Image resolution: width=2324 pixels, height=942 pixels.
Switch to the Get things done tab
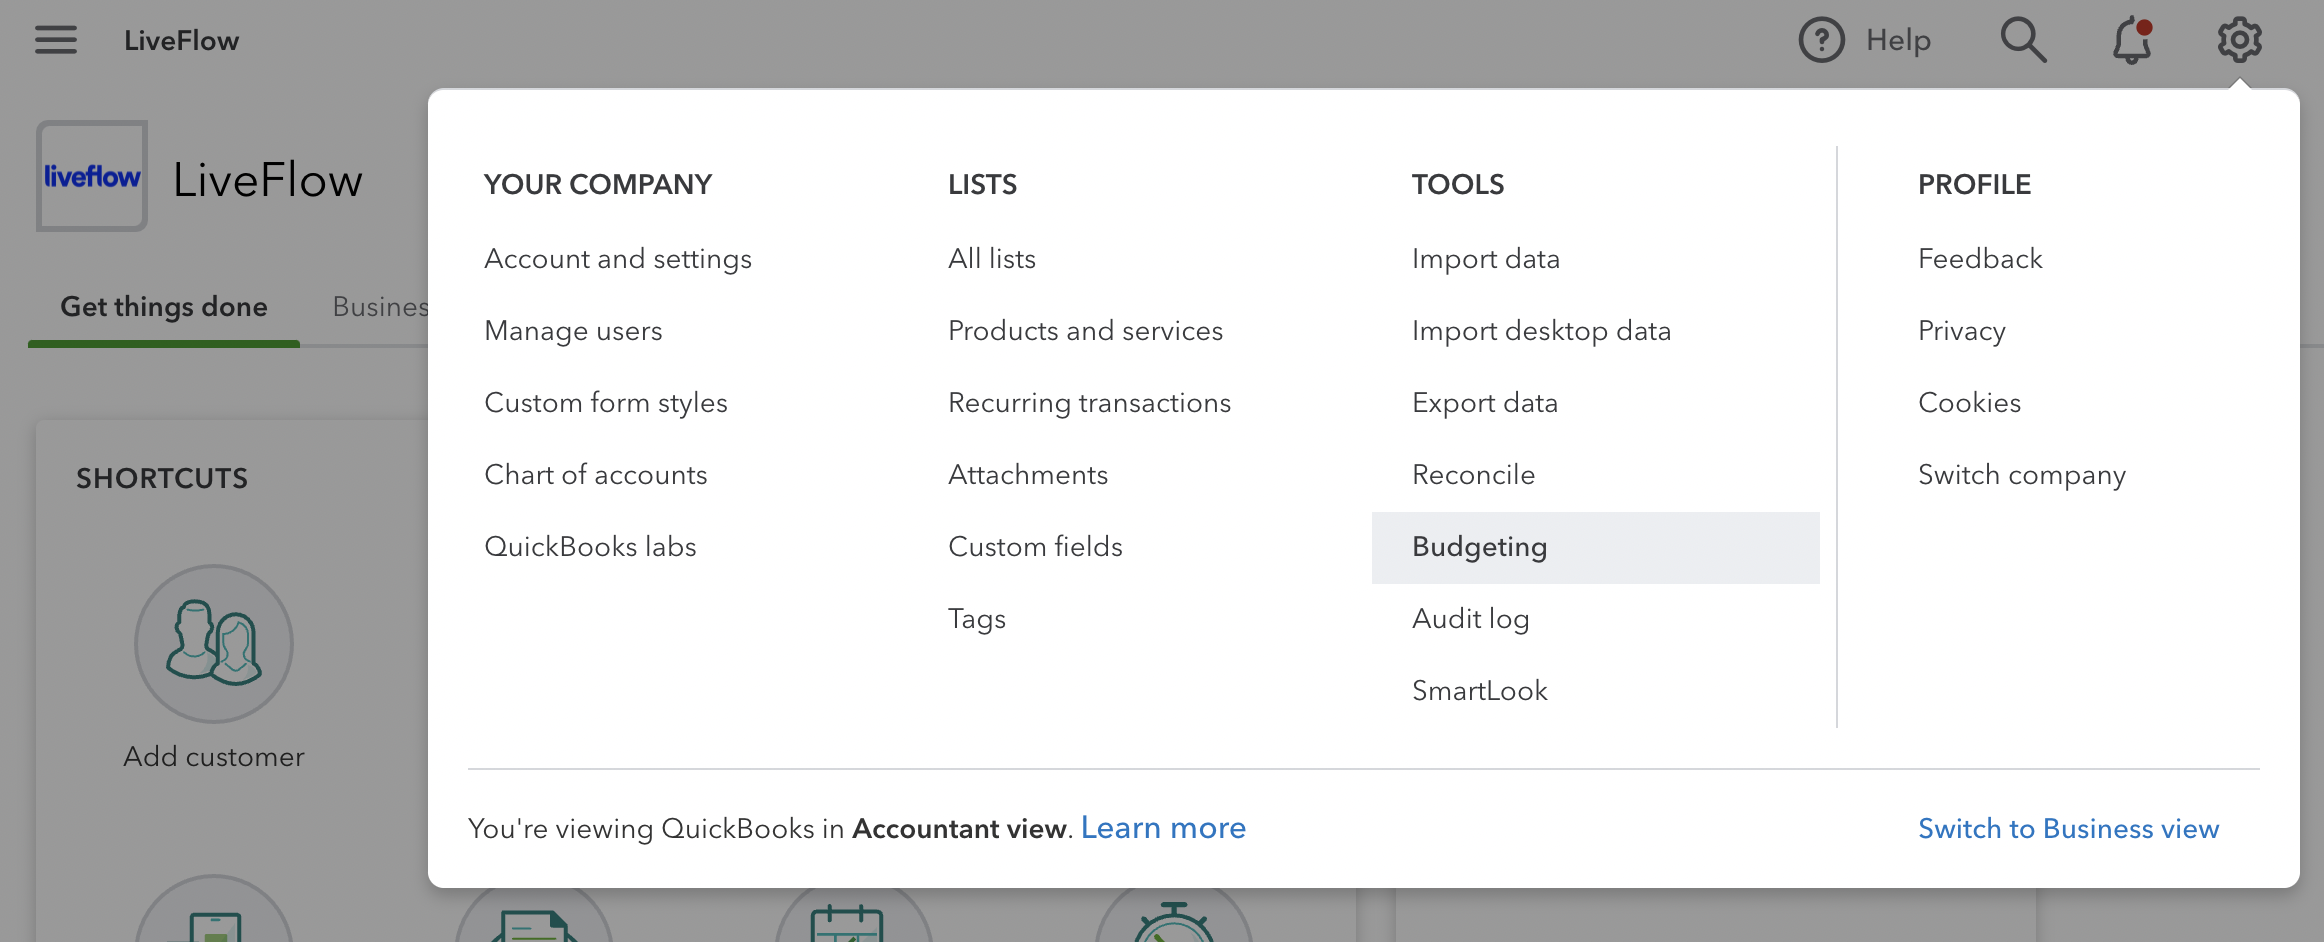click(x=163, y=307)
